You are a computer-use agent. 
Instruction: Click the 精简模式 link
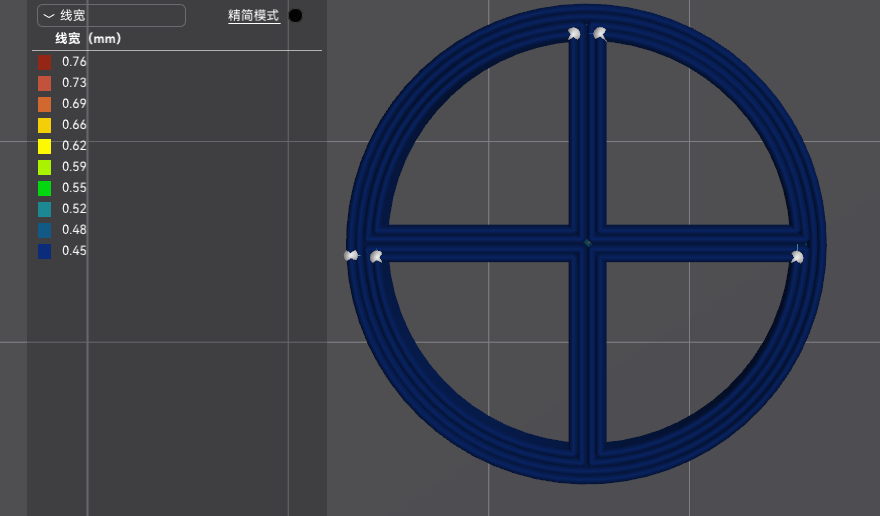254,15
